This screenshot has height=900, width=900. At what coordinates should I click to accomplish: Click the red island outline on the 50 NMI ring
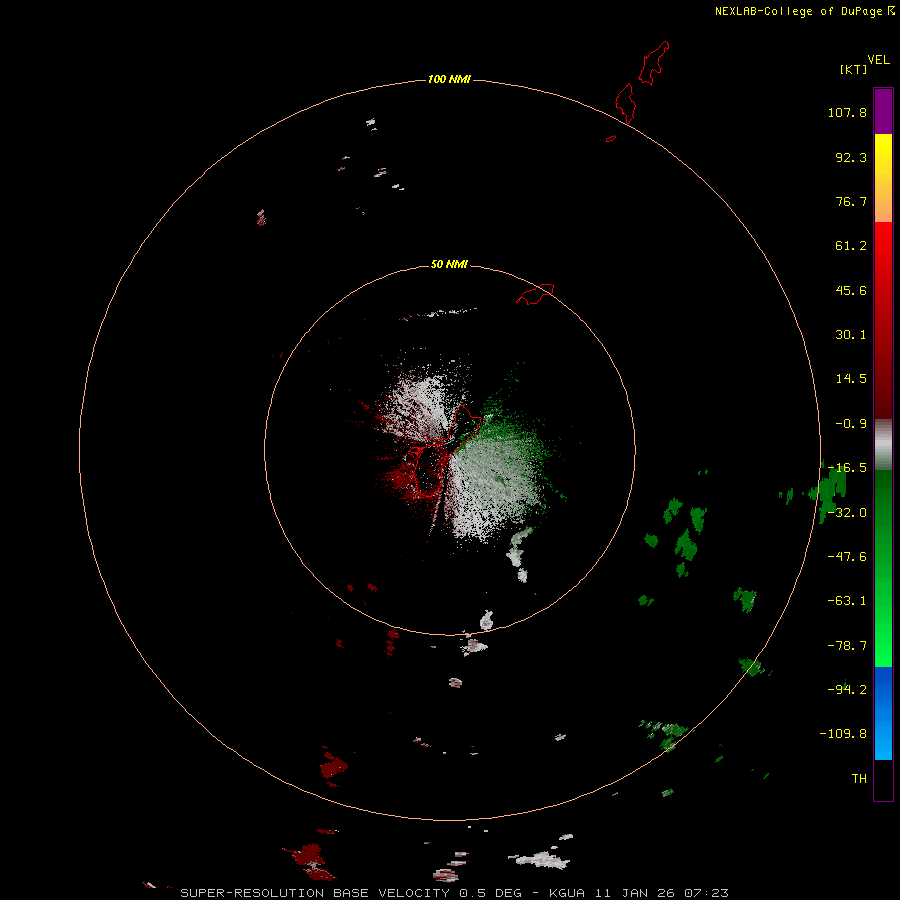(535, 294)
